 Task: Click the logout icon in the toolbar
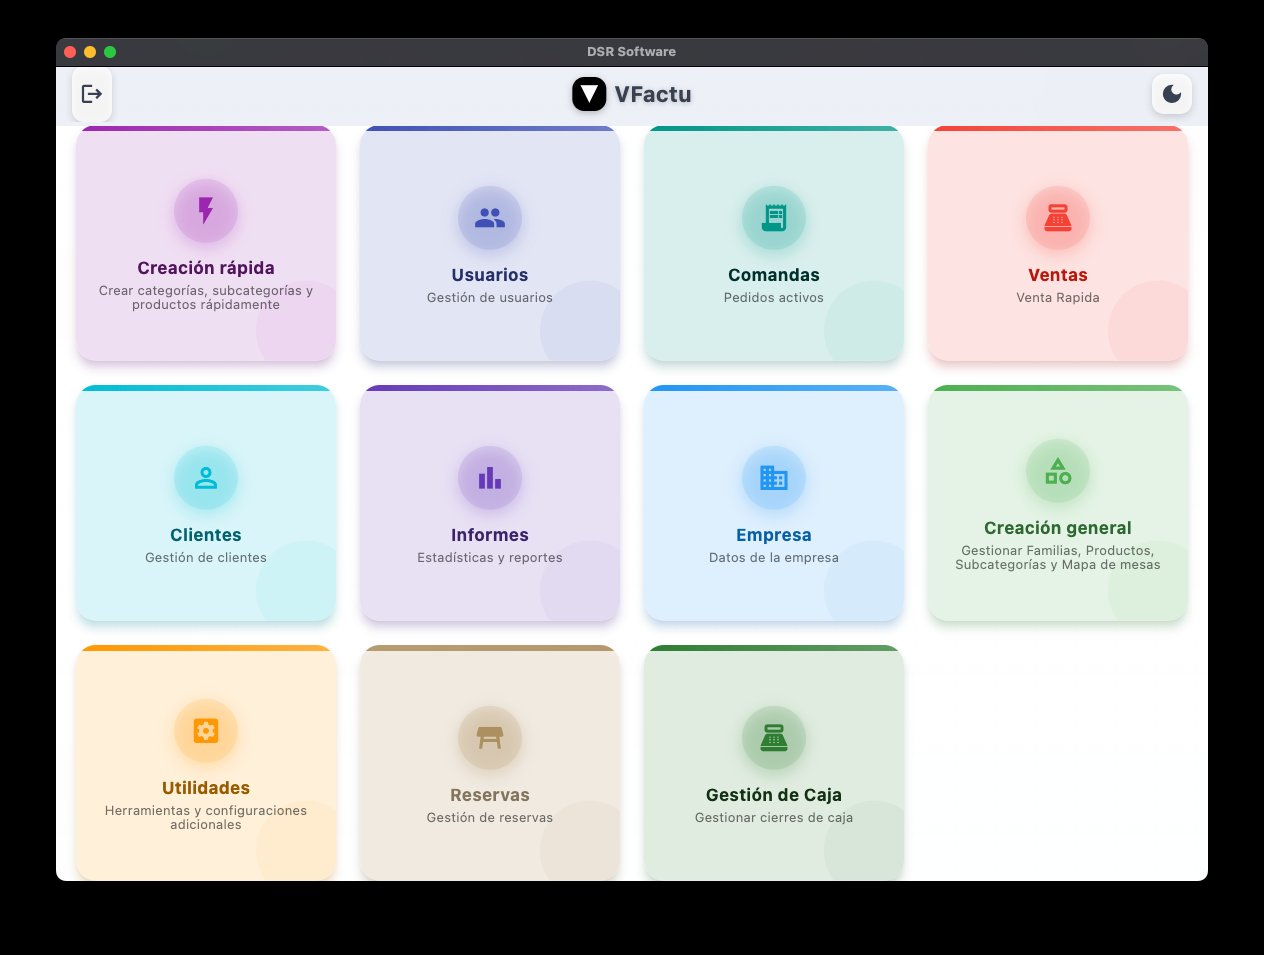[x=92, y=93]
